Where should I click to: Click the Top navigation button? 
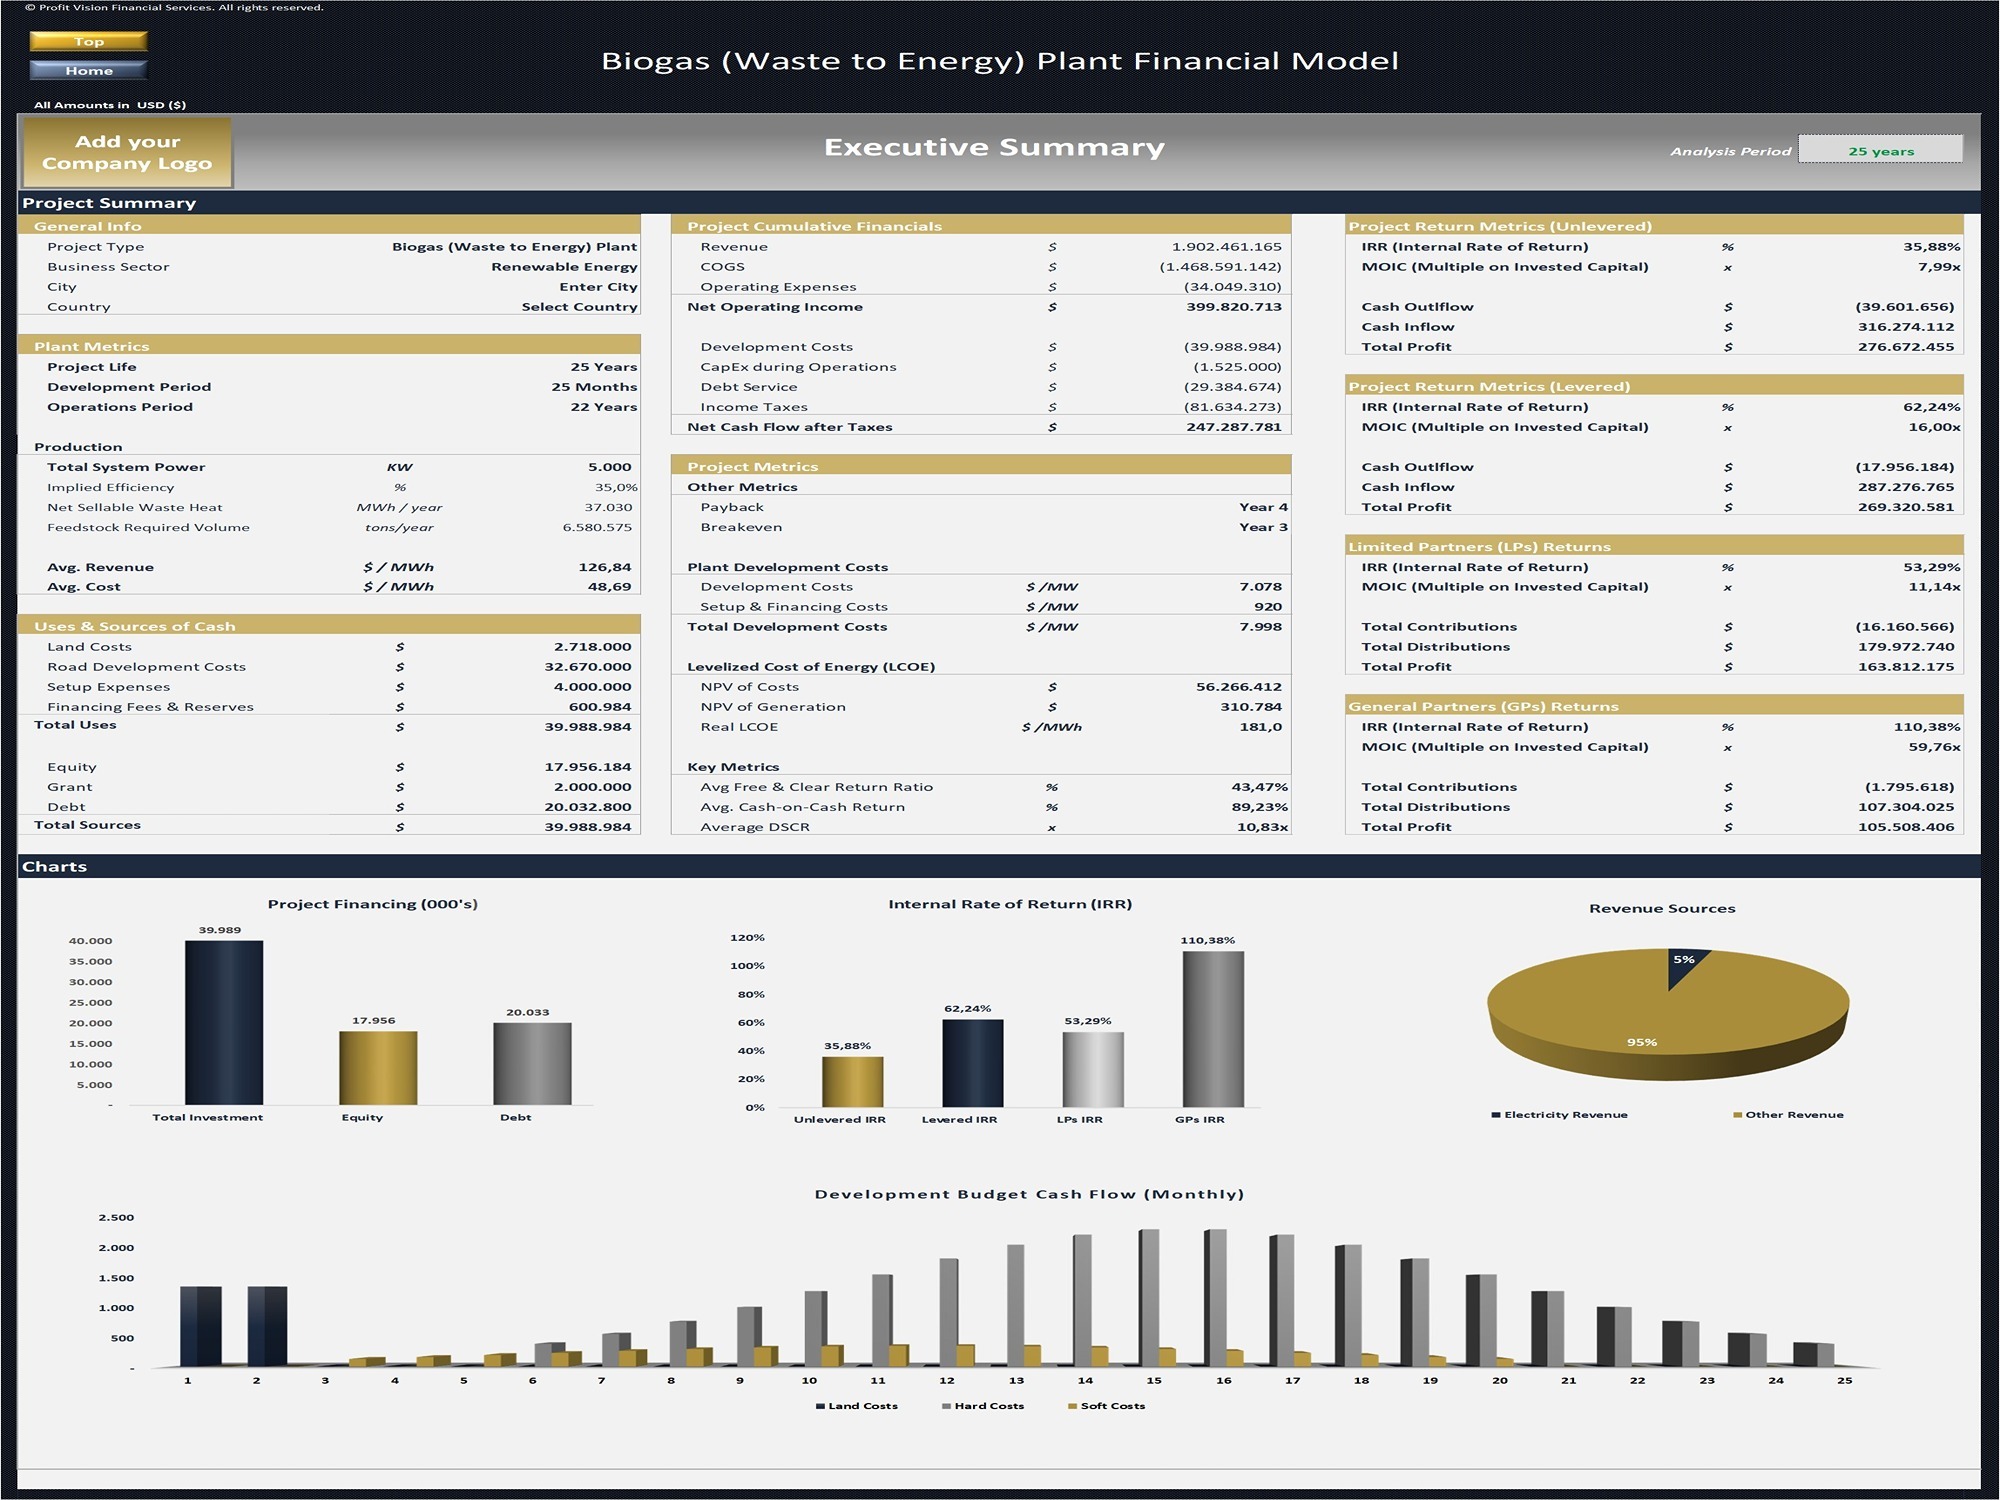(90, 42)
